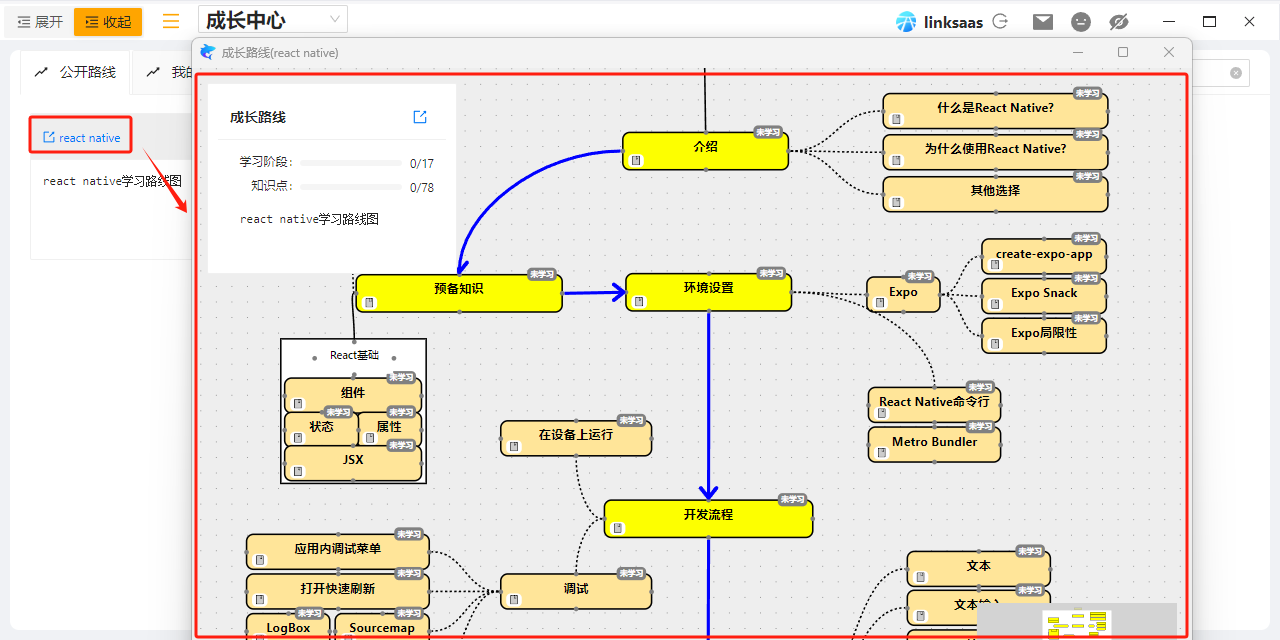
Task: Click the 属性 node in React基础
Action: tap(389, 429)
